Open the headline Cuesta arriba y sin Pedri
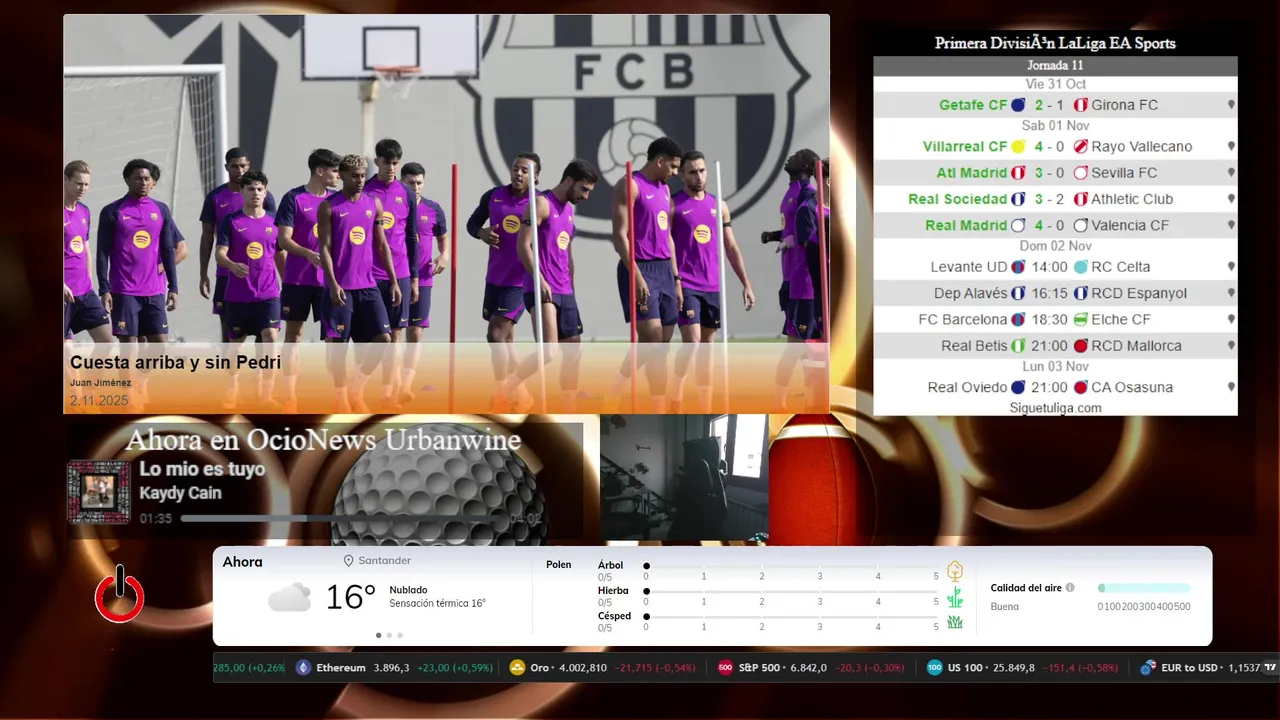The width and height of the screenshot is (1280, 720). coord(175,363)
